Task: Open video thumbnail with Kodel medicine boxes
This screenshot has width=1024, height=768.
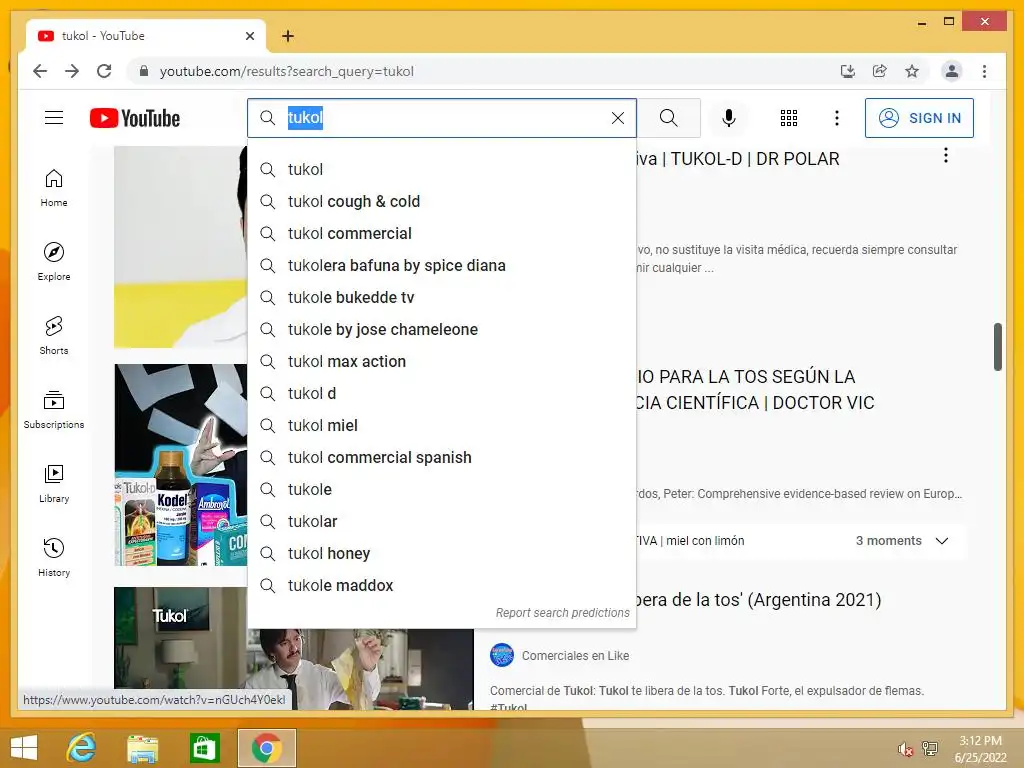Action: [181, 465]
